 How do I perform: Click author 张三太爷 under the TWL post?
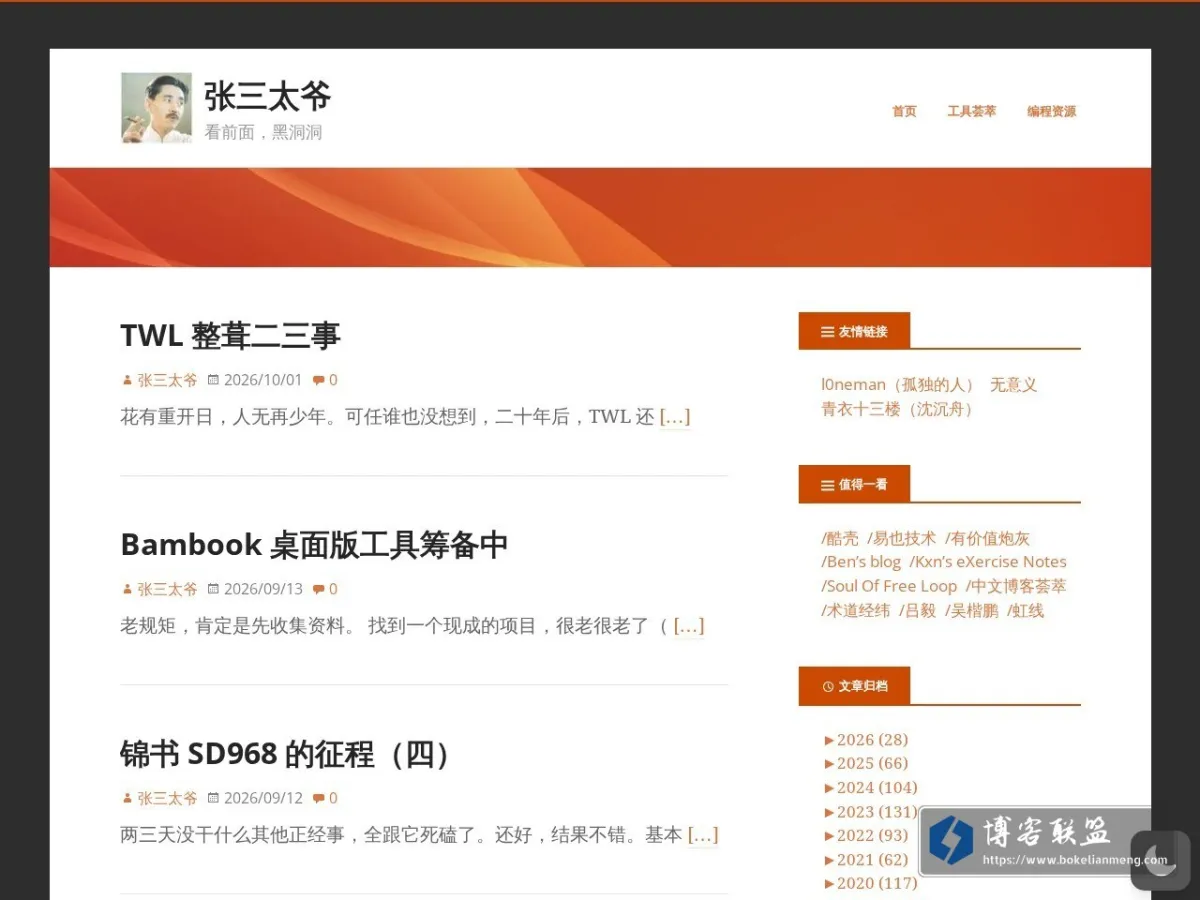tap(167, 380)
